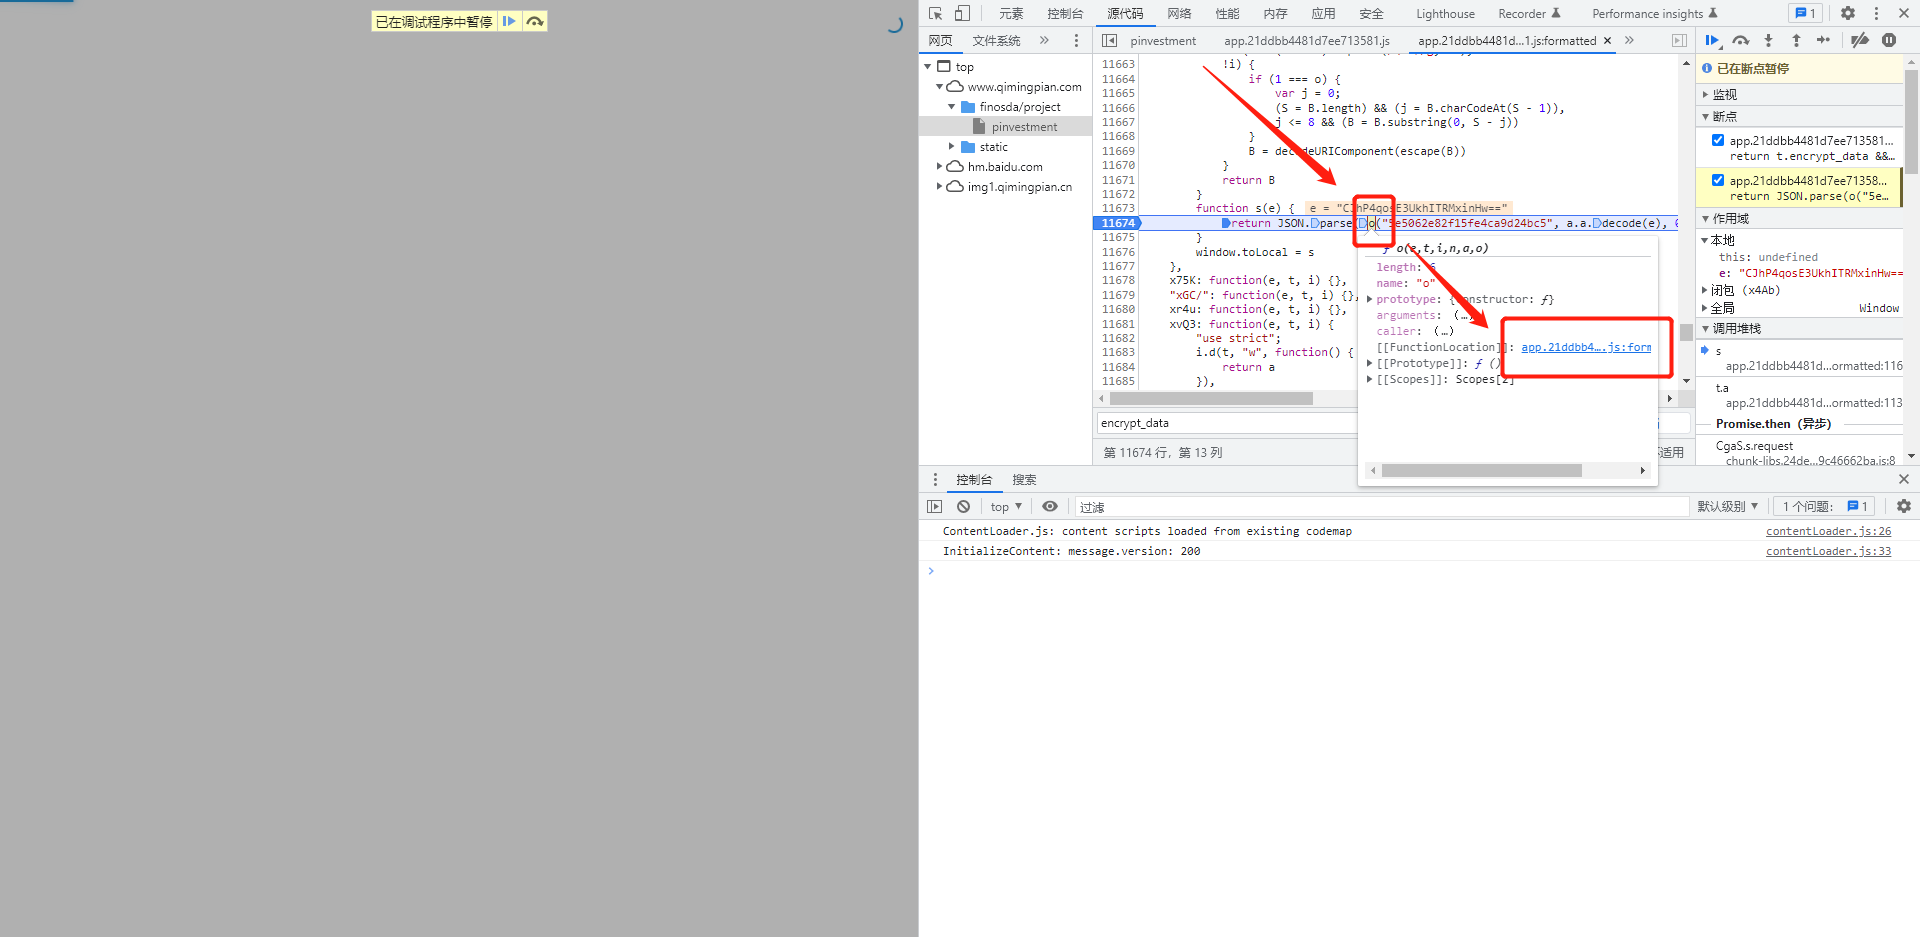The image size is (1920, 937).
Task: Close the console drawer
Action: click(x=1904, y=479)
